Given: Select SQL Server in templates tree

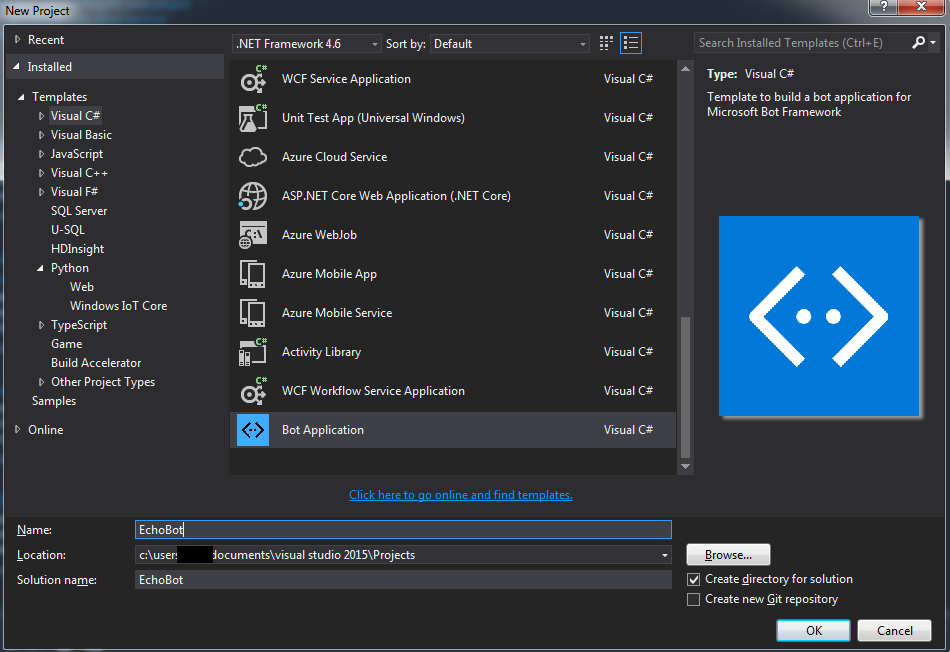Looking at the screenshot, I should click(x=79, y=211).
